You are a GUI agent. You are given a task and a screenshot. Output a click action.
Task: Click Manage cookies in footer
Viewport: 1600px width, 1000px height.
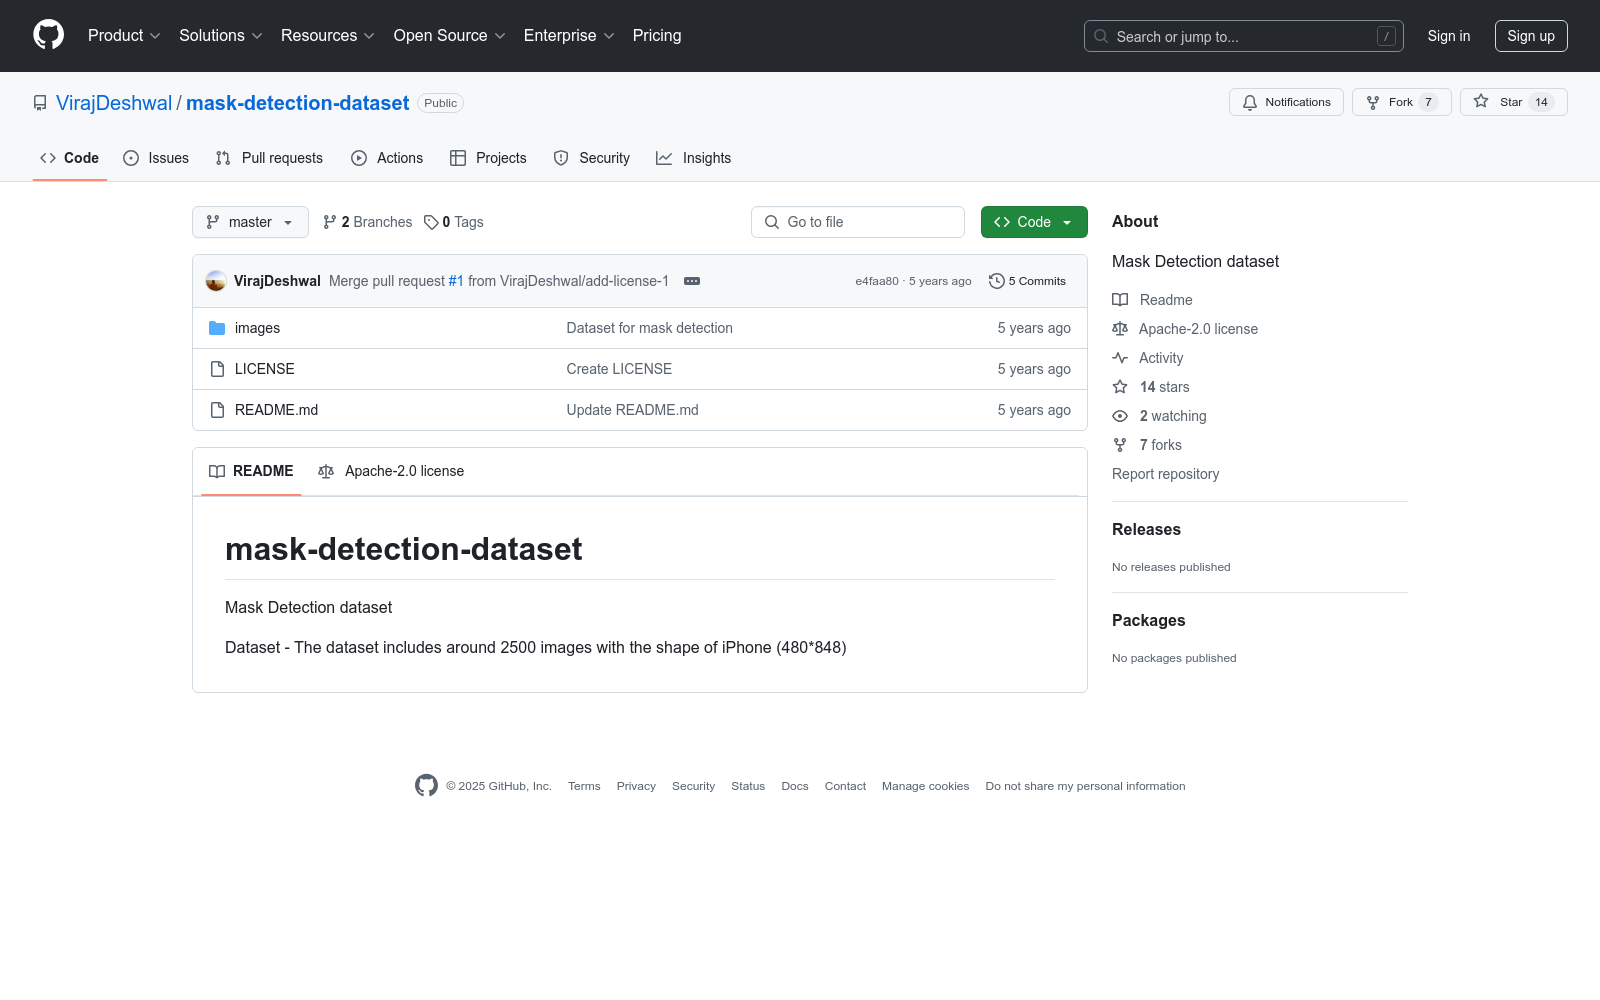pyautogui.click(x=926, y=786)
